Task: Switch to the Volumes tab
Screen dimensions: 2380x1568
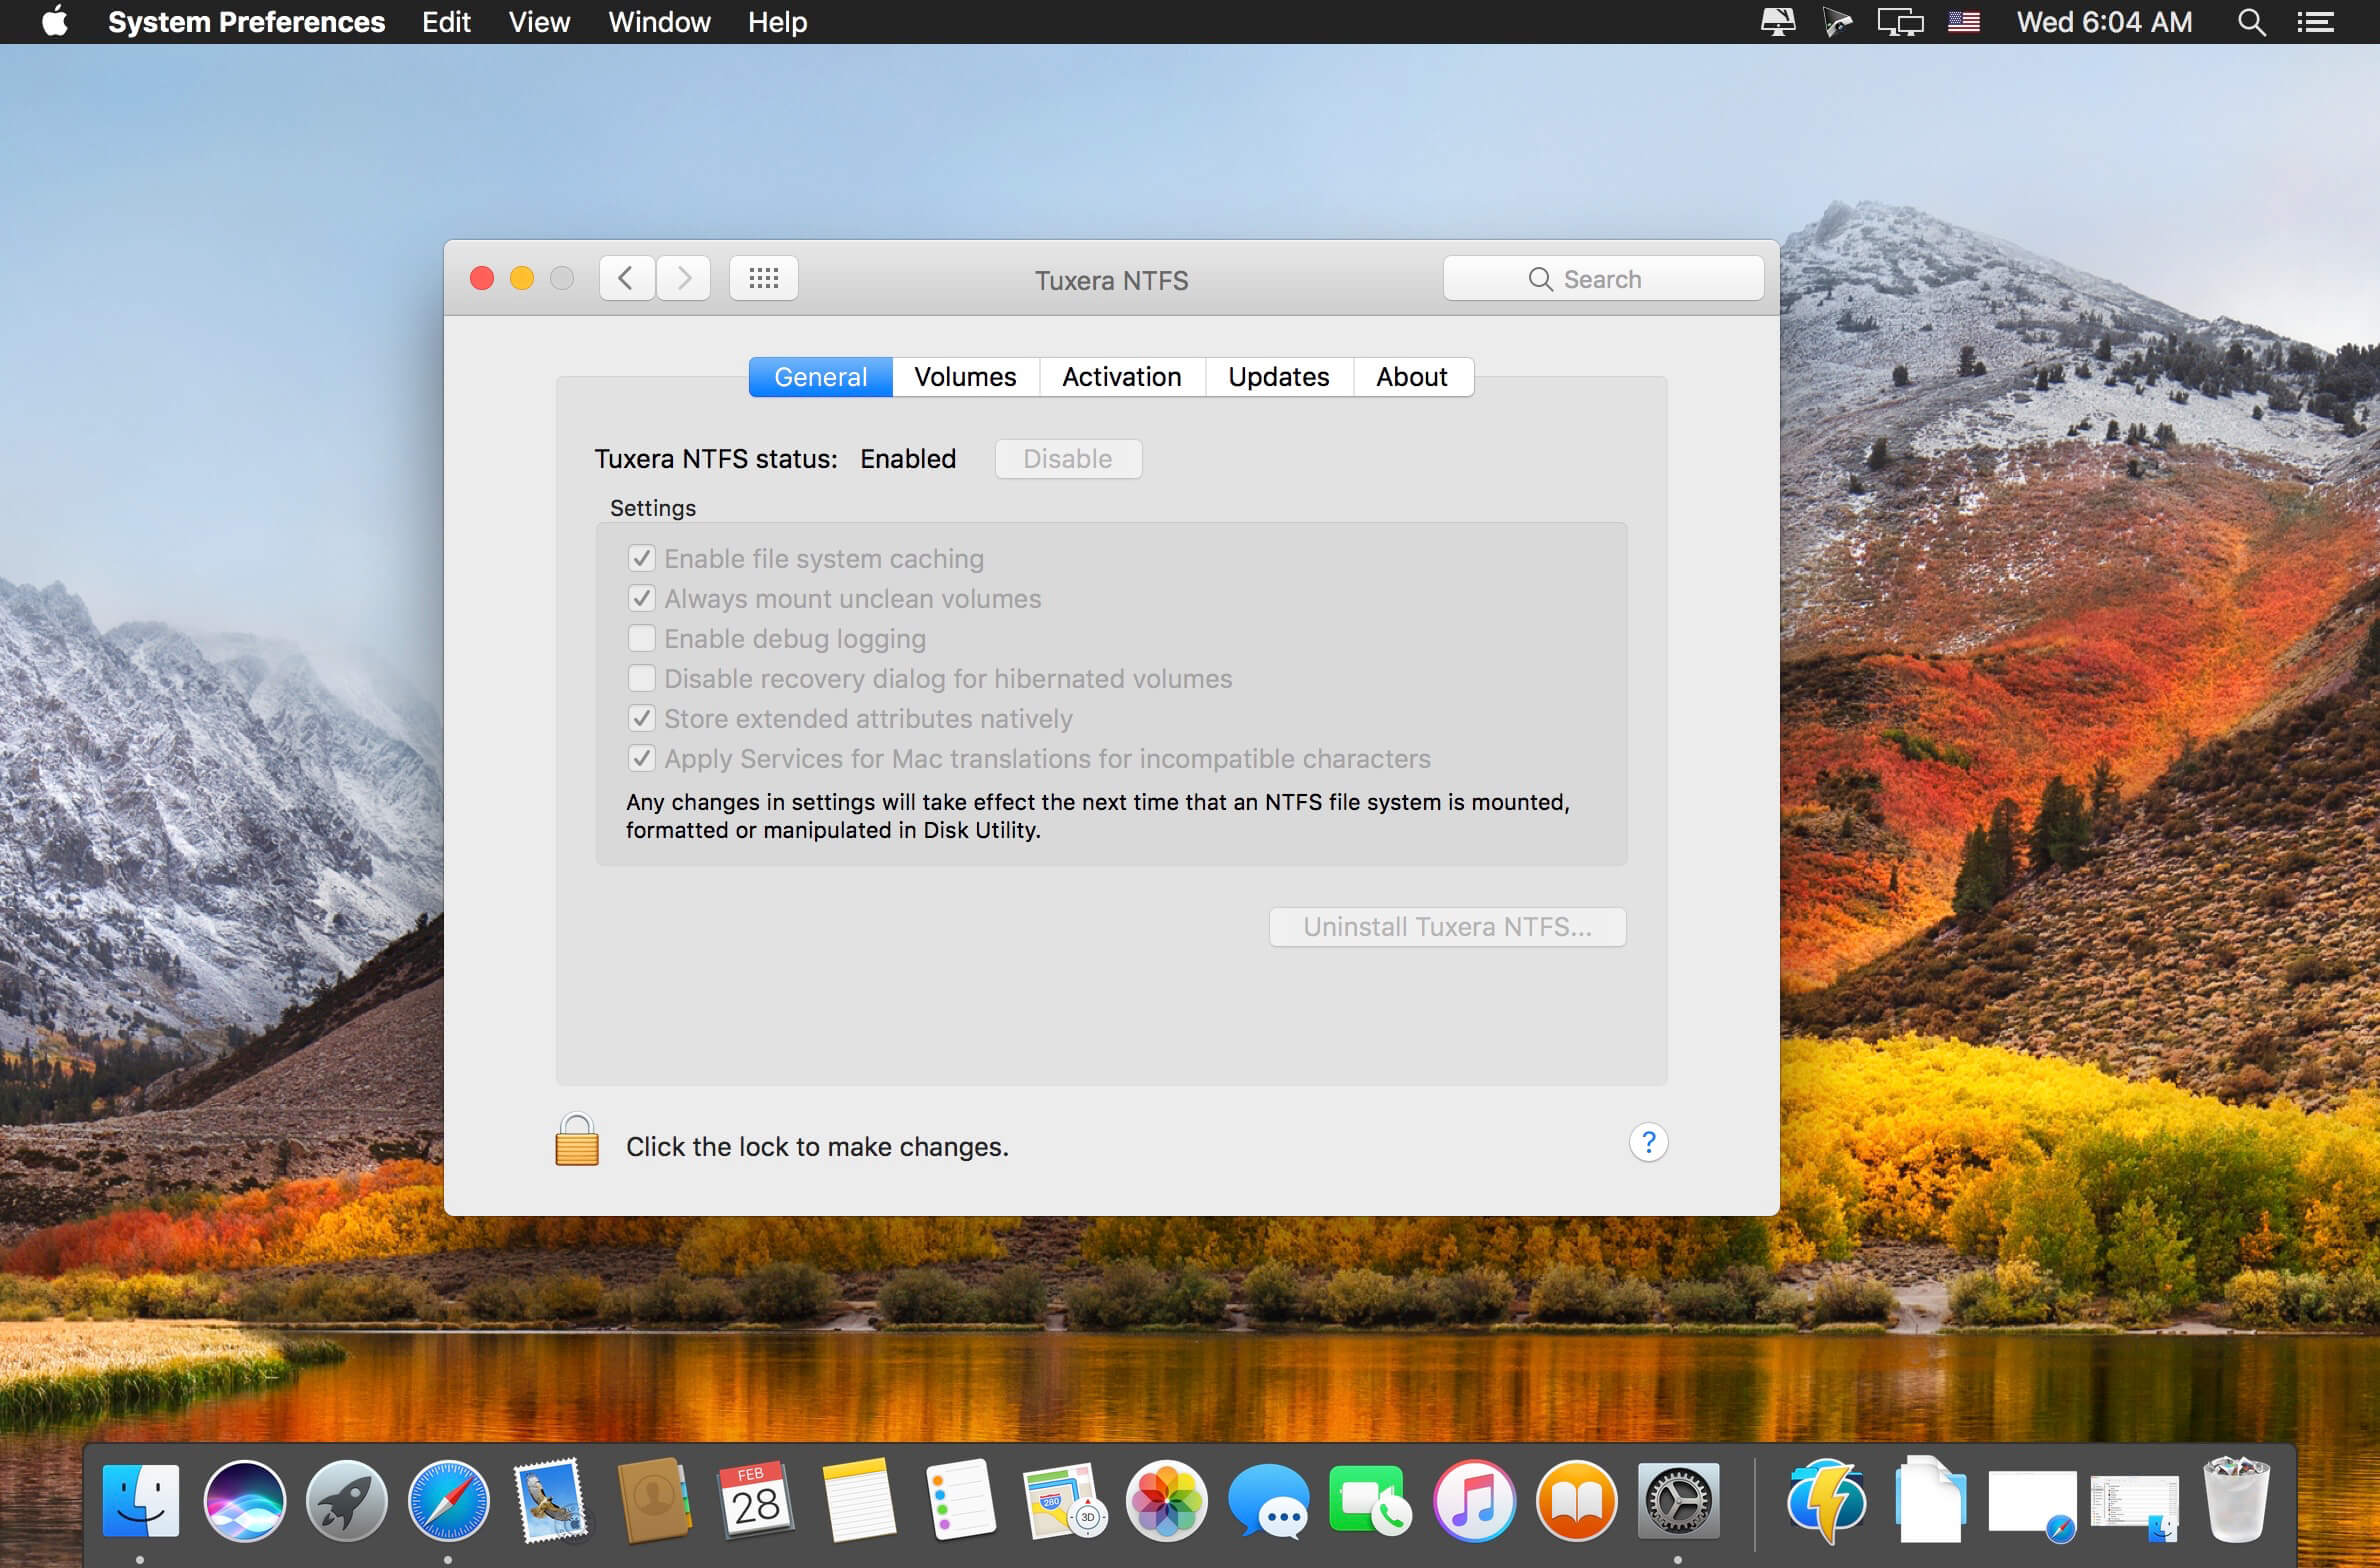Action: [964, 376]
